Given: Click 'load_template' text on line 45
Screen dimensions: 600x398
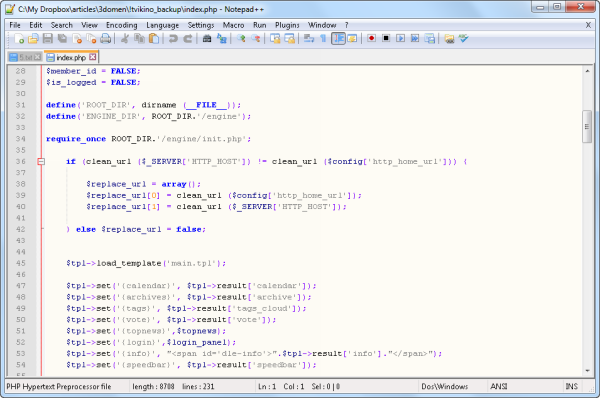Looking at the screenshot, I should tap(129, 263).
